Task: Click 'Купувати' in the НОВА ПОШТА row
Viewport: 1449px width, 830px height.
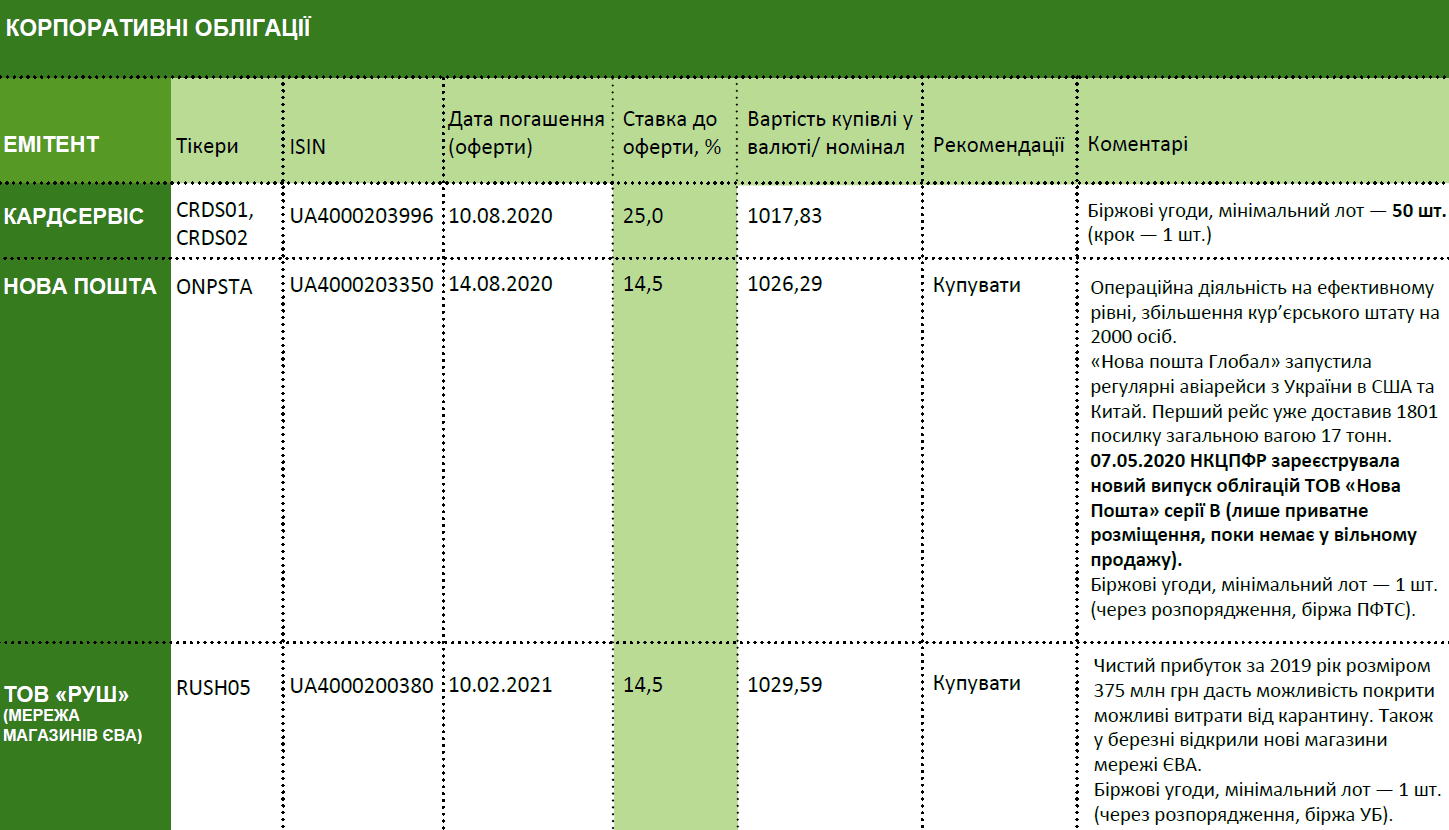Action: coord(977,285)
